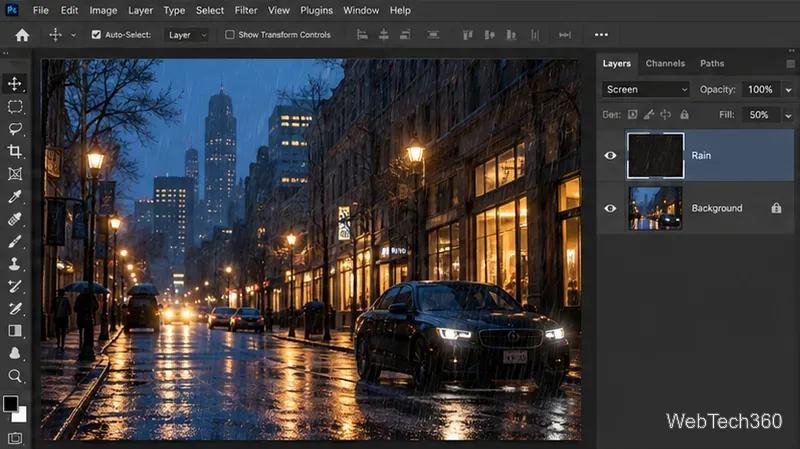
Task: Select the Frame tool
Action: point(15,173)
